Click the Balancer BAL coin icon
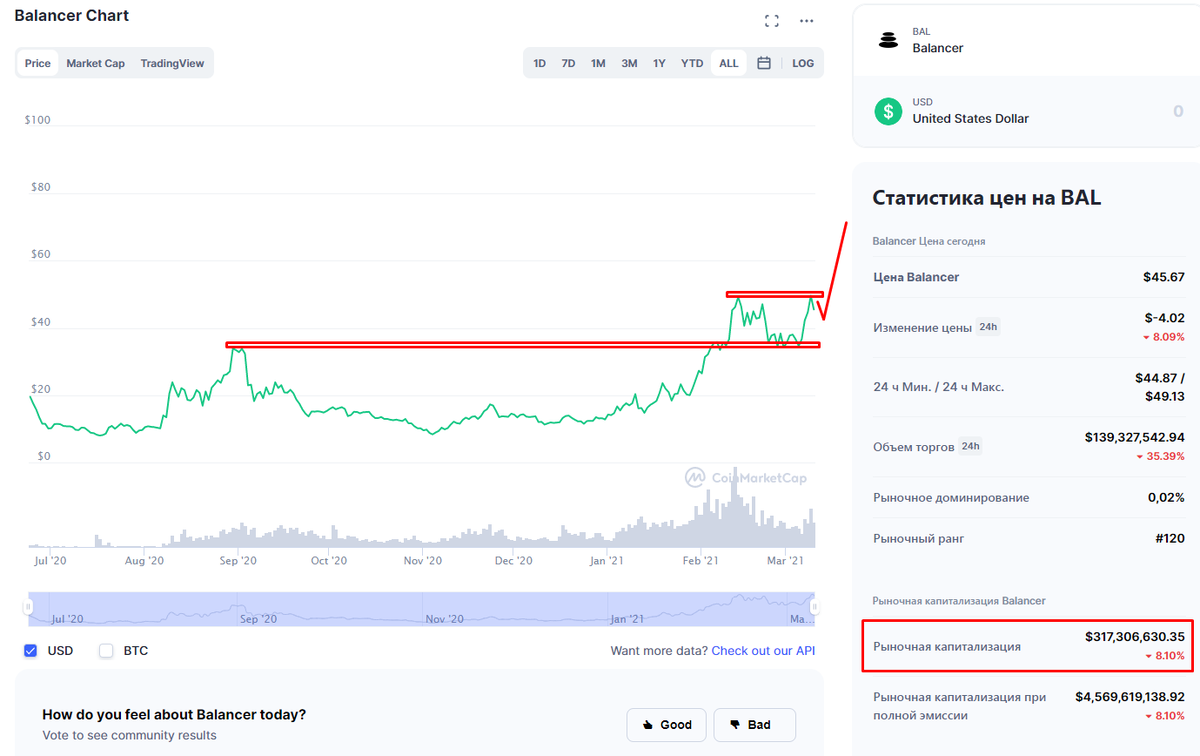The height and width of the screenshot is (756, 1200). click(888, 41)
